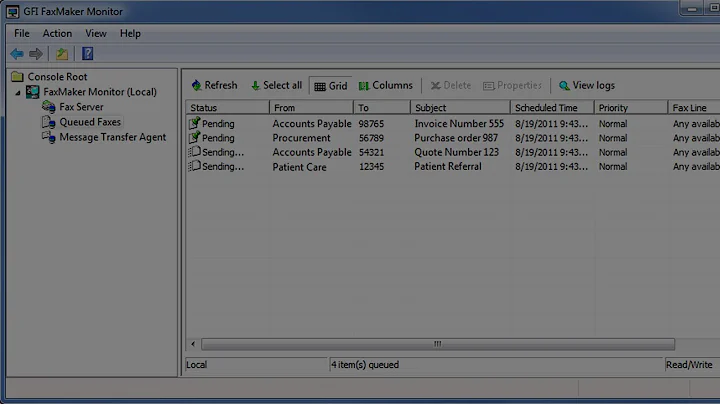The height and width of the screenshot is (404, 720).
Task: Click the GFI FaxMaker Monitor title bar icon
Action: pyautogui.click(x=12, y=12)
